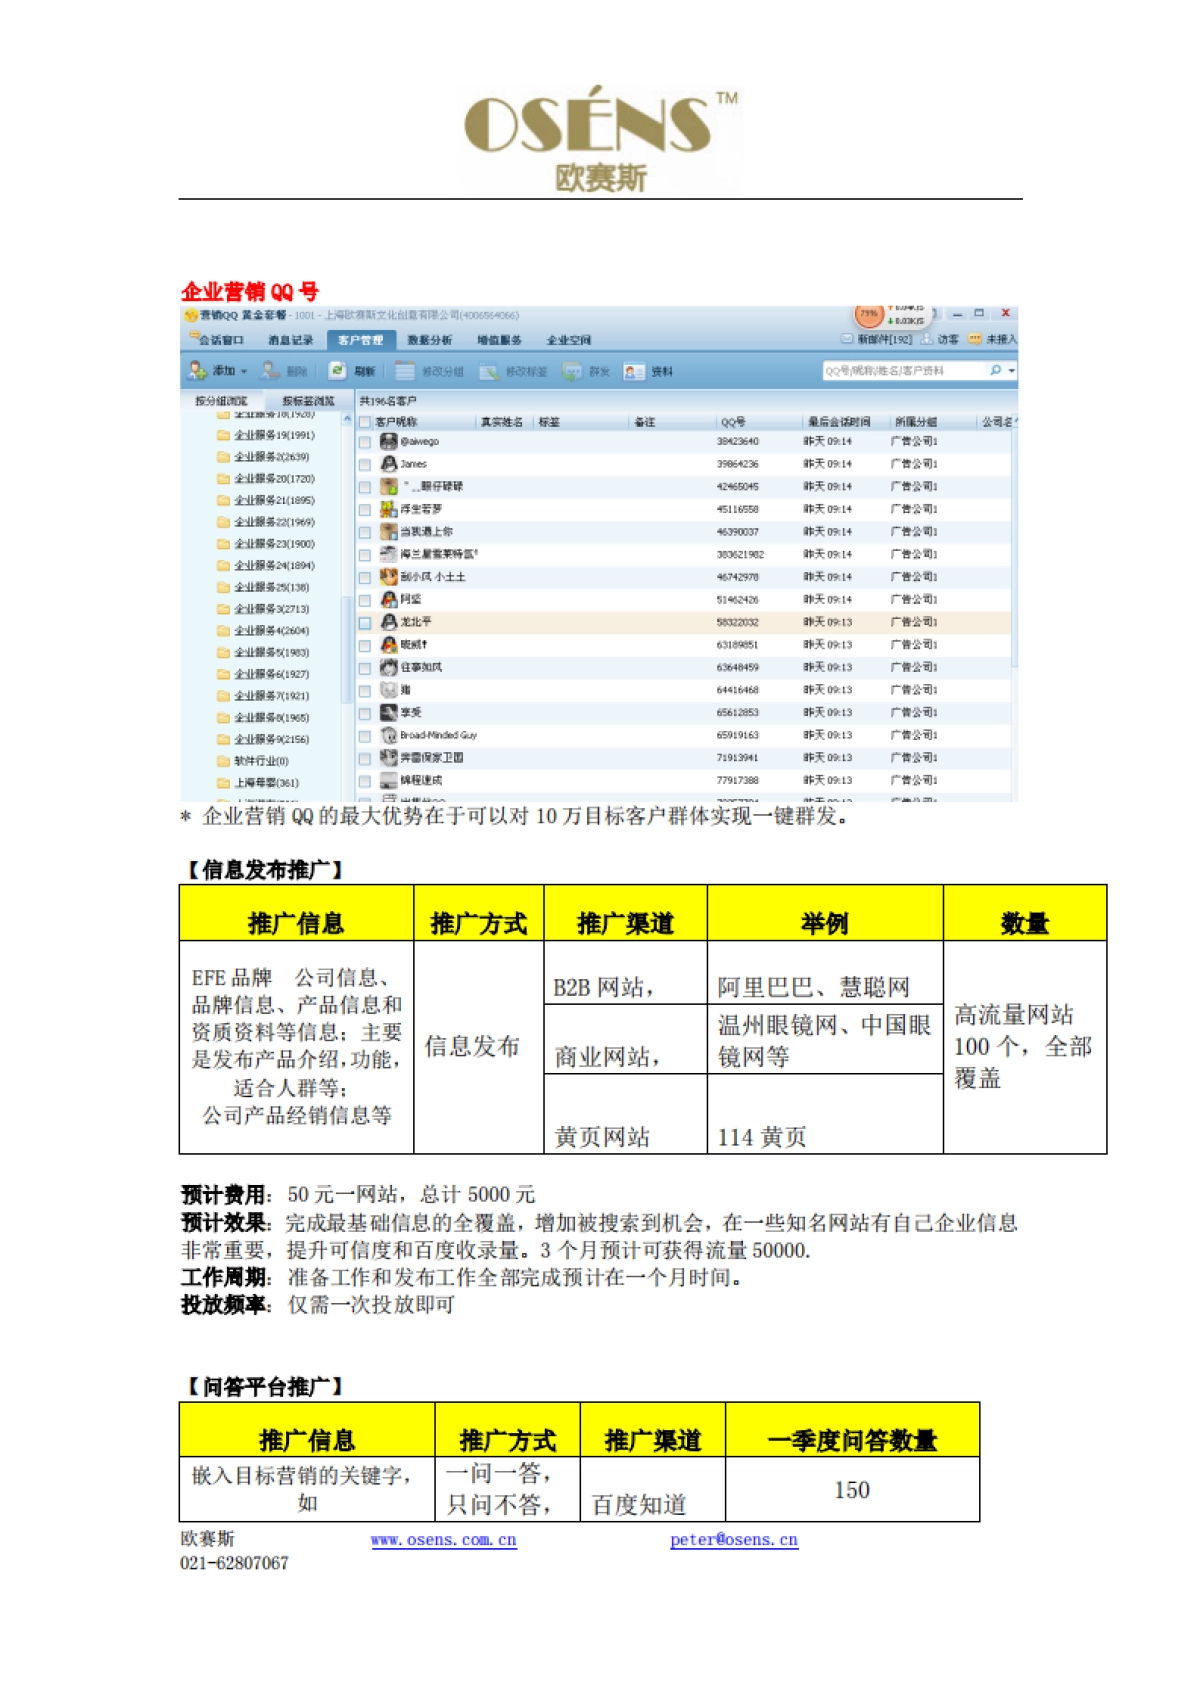Click the 修改标签 toolbar icon
Image resolution: width=1200 pixels, height=1698 pixels.
coord(489,371)
